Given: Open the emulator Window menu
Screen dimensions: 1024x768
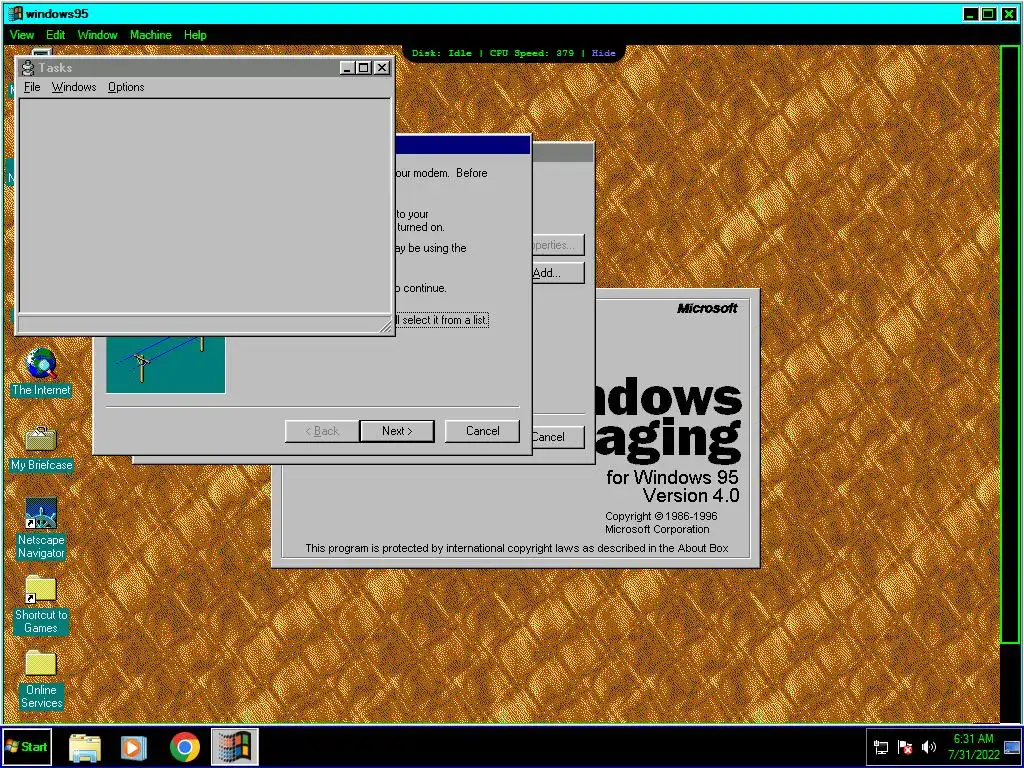Looking at the screenshot, I should point(97,35).
